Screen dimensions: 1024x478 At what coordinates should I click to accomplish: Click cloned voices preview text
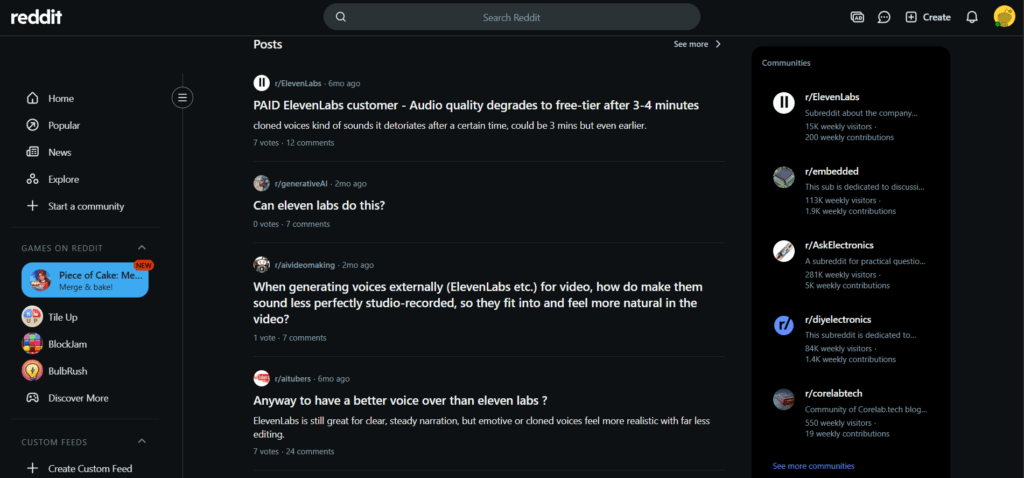450,125
